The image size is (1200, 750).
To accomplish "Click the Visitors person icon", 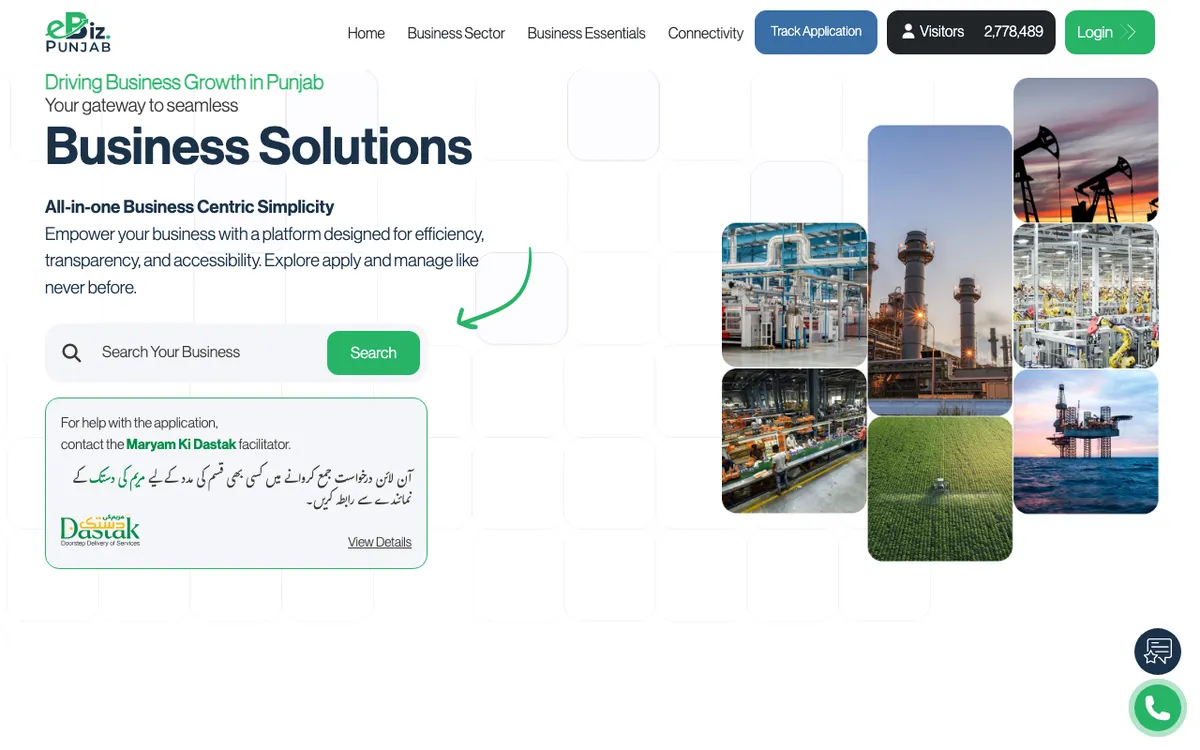I will click(908, 32).
